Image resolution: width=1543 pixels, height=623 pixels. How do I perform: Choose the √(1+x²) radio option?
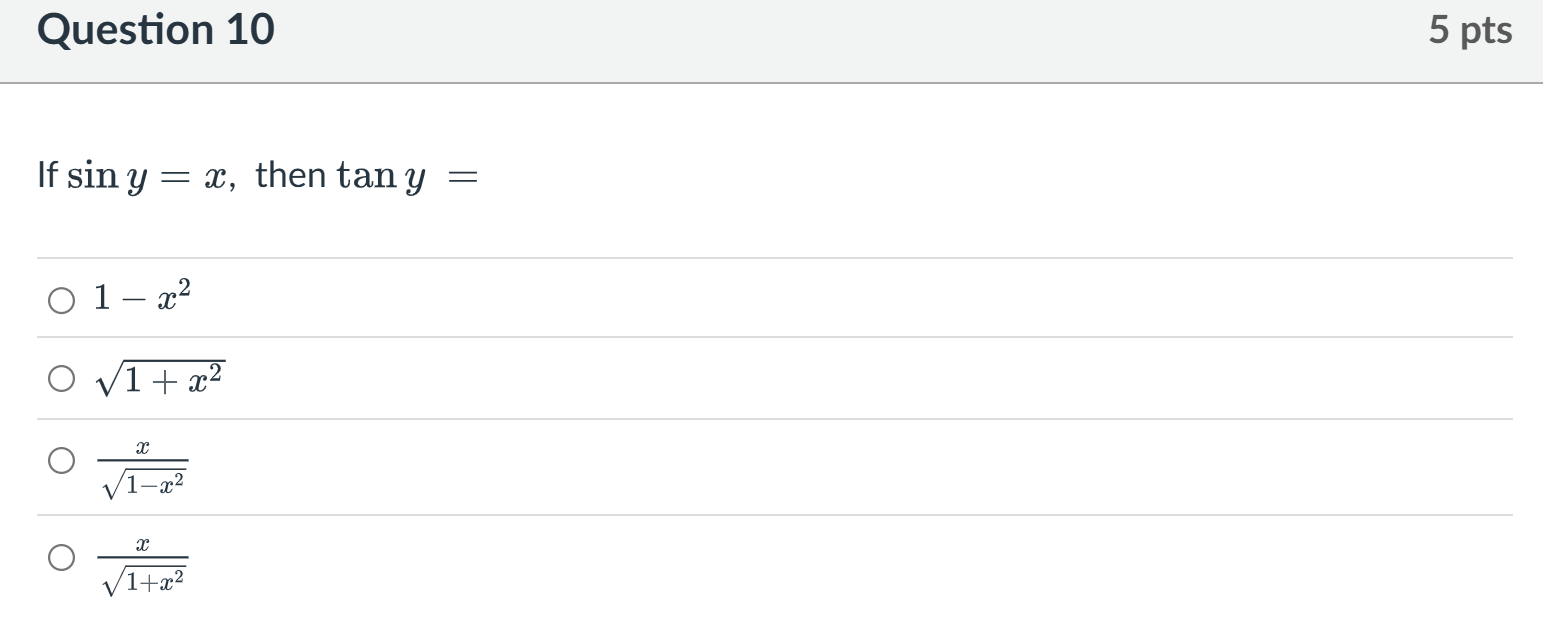click(60, 378)
